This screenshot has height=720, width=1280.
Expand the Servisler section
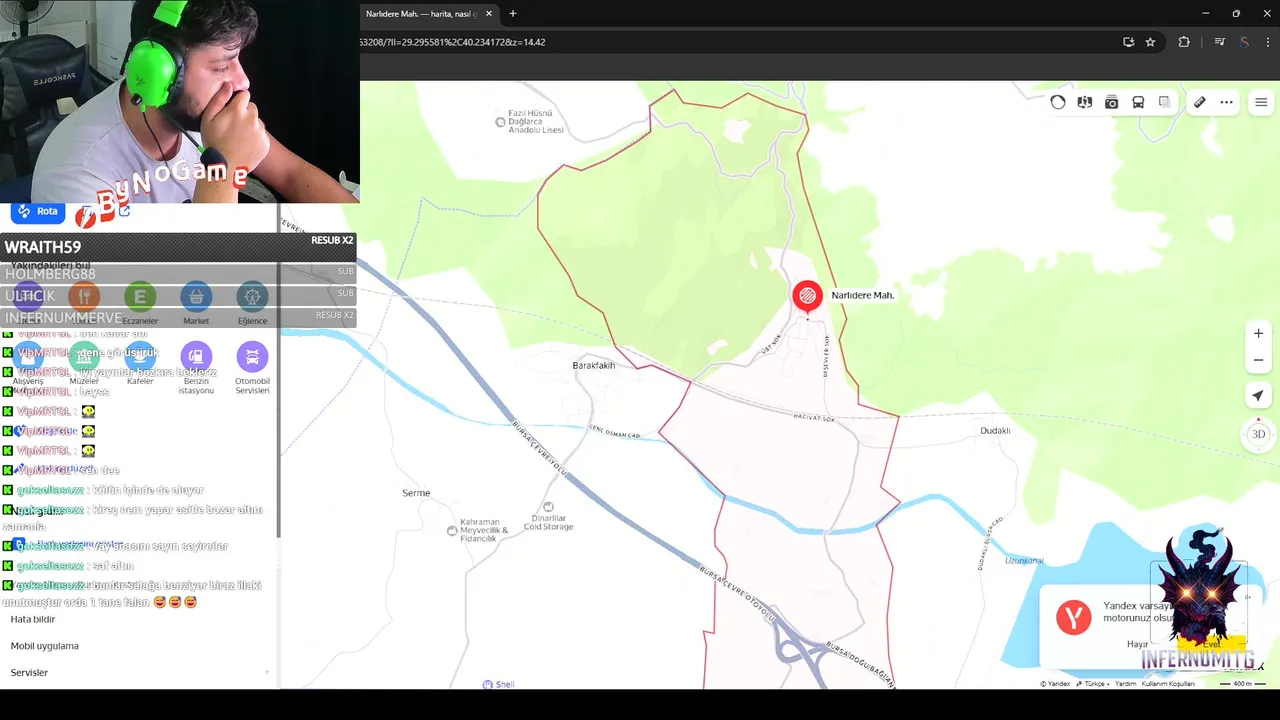coord(140,673)
